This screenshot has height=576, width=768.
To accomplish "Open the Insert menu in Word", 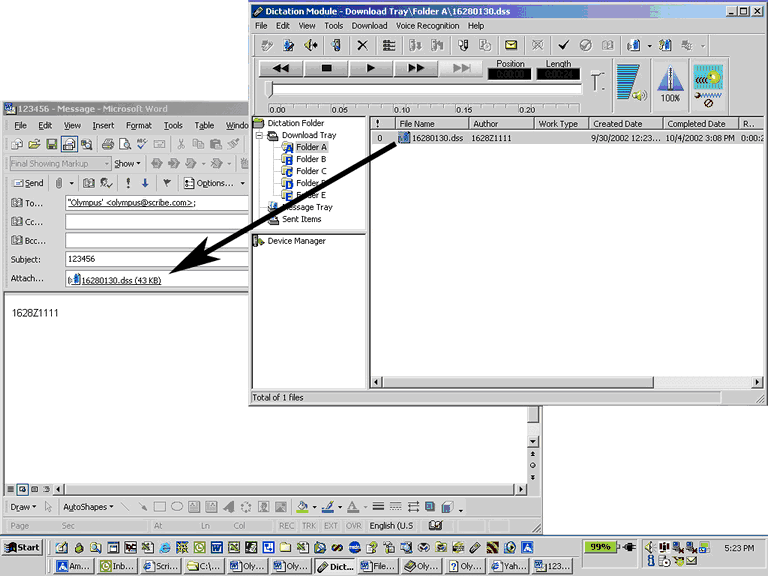I will point(103,125).
